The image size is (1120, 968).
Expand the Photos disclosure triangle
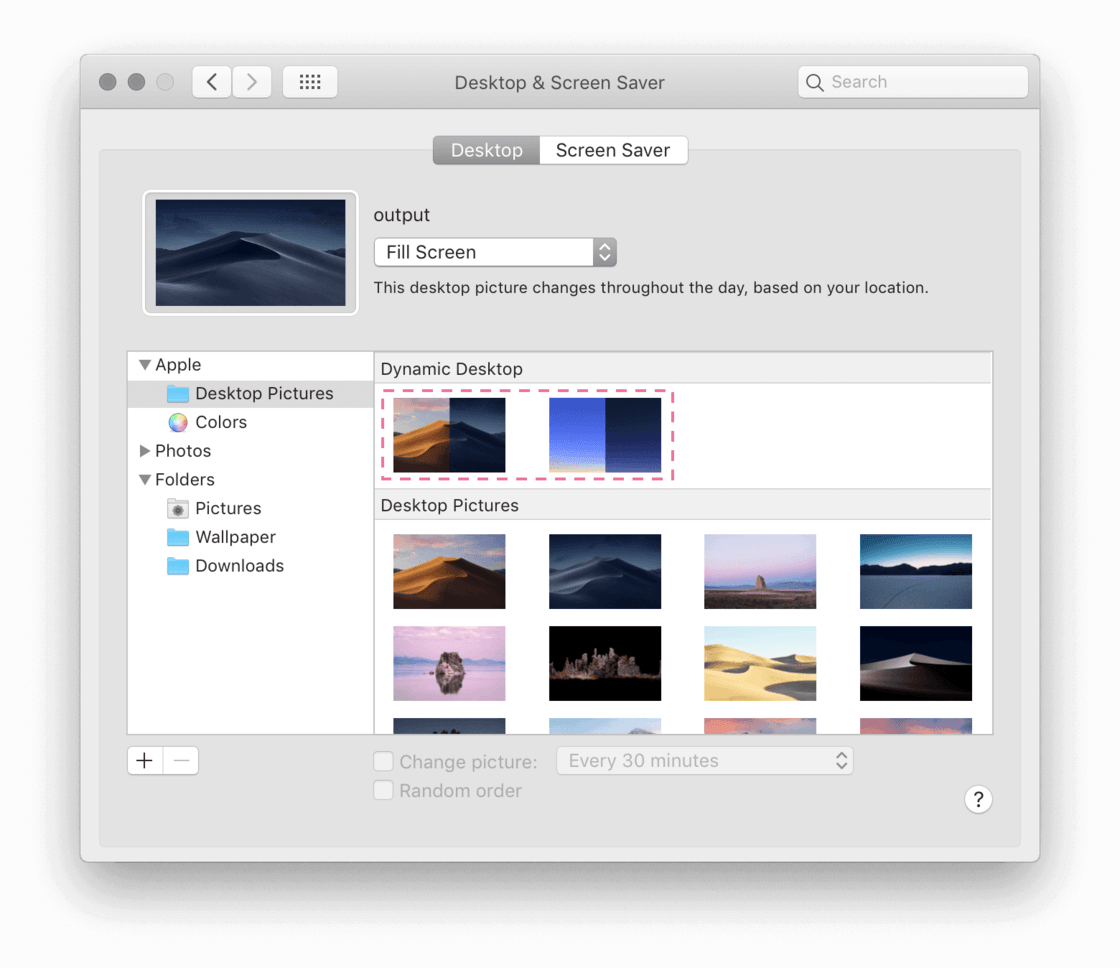(x=145, y=451)
